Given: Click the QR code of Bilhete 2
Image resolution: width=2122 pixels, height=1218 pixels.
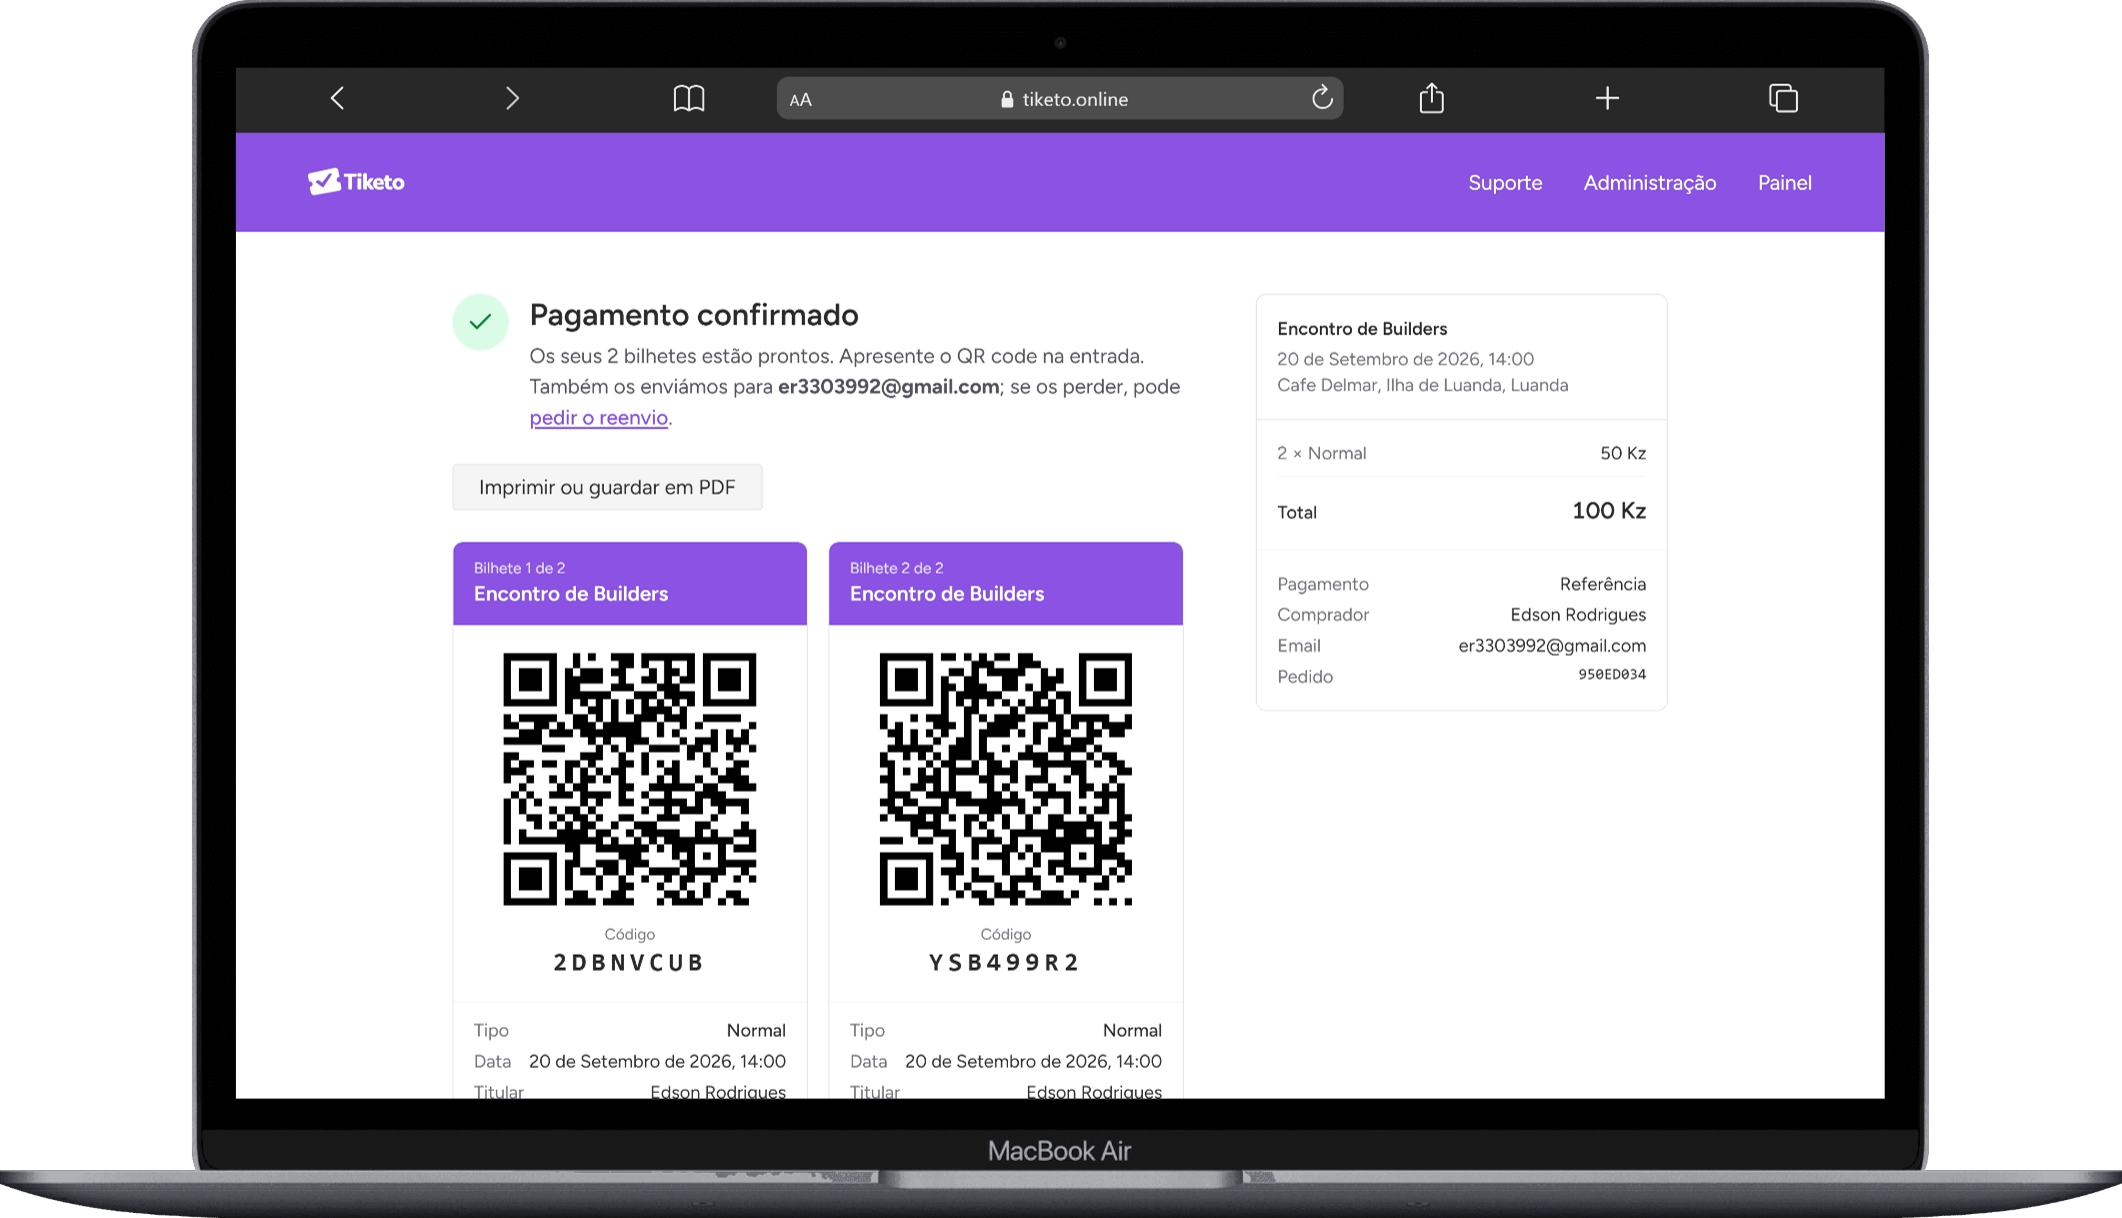Looking at the screenshot, I should pos(1006,779).
